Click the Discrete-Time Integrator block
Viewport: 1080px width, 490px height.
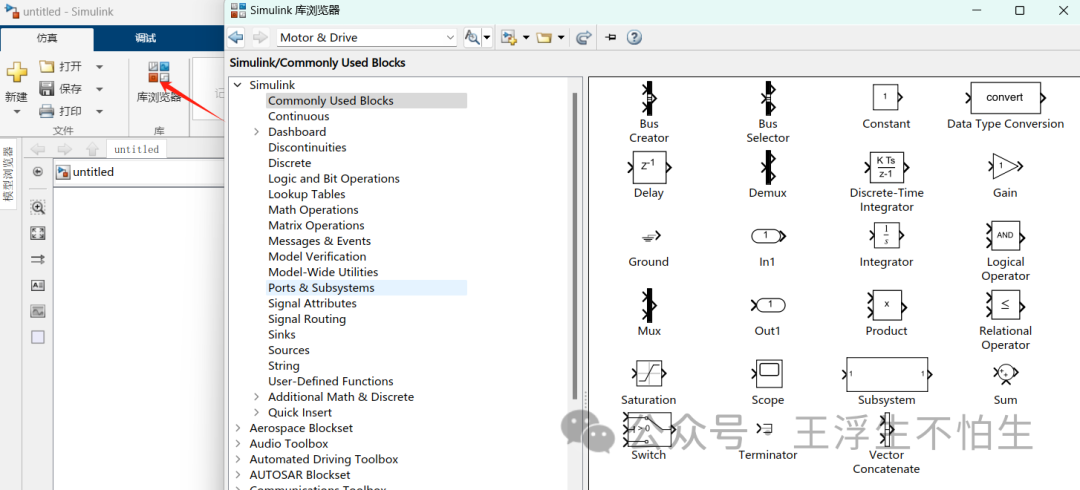click(886, 167)
